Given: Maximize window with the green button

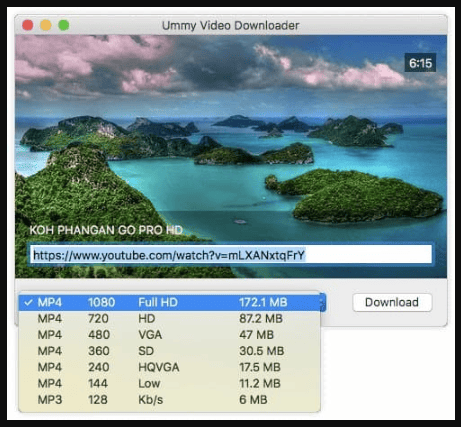Looking at the screenshot, I should [64, 25].
